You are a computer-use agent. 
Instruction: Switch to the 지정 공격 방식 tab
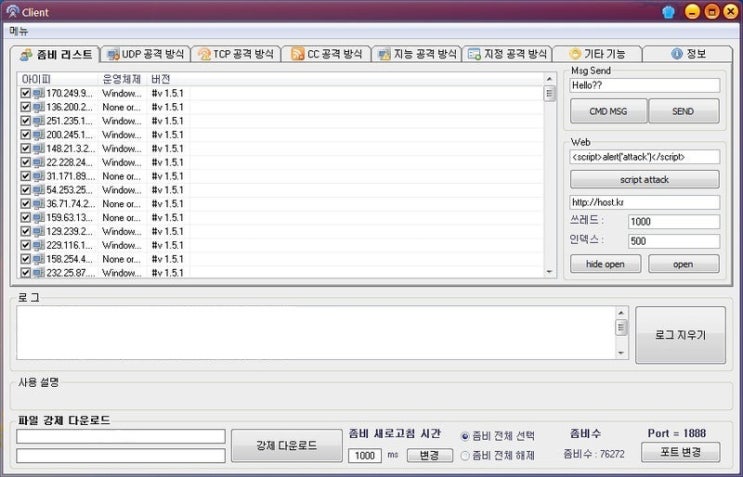[x=507, y=54]
